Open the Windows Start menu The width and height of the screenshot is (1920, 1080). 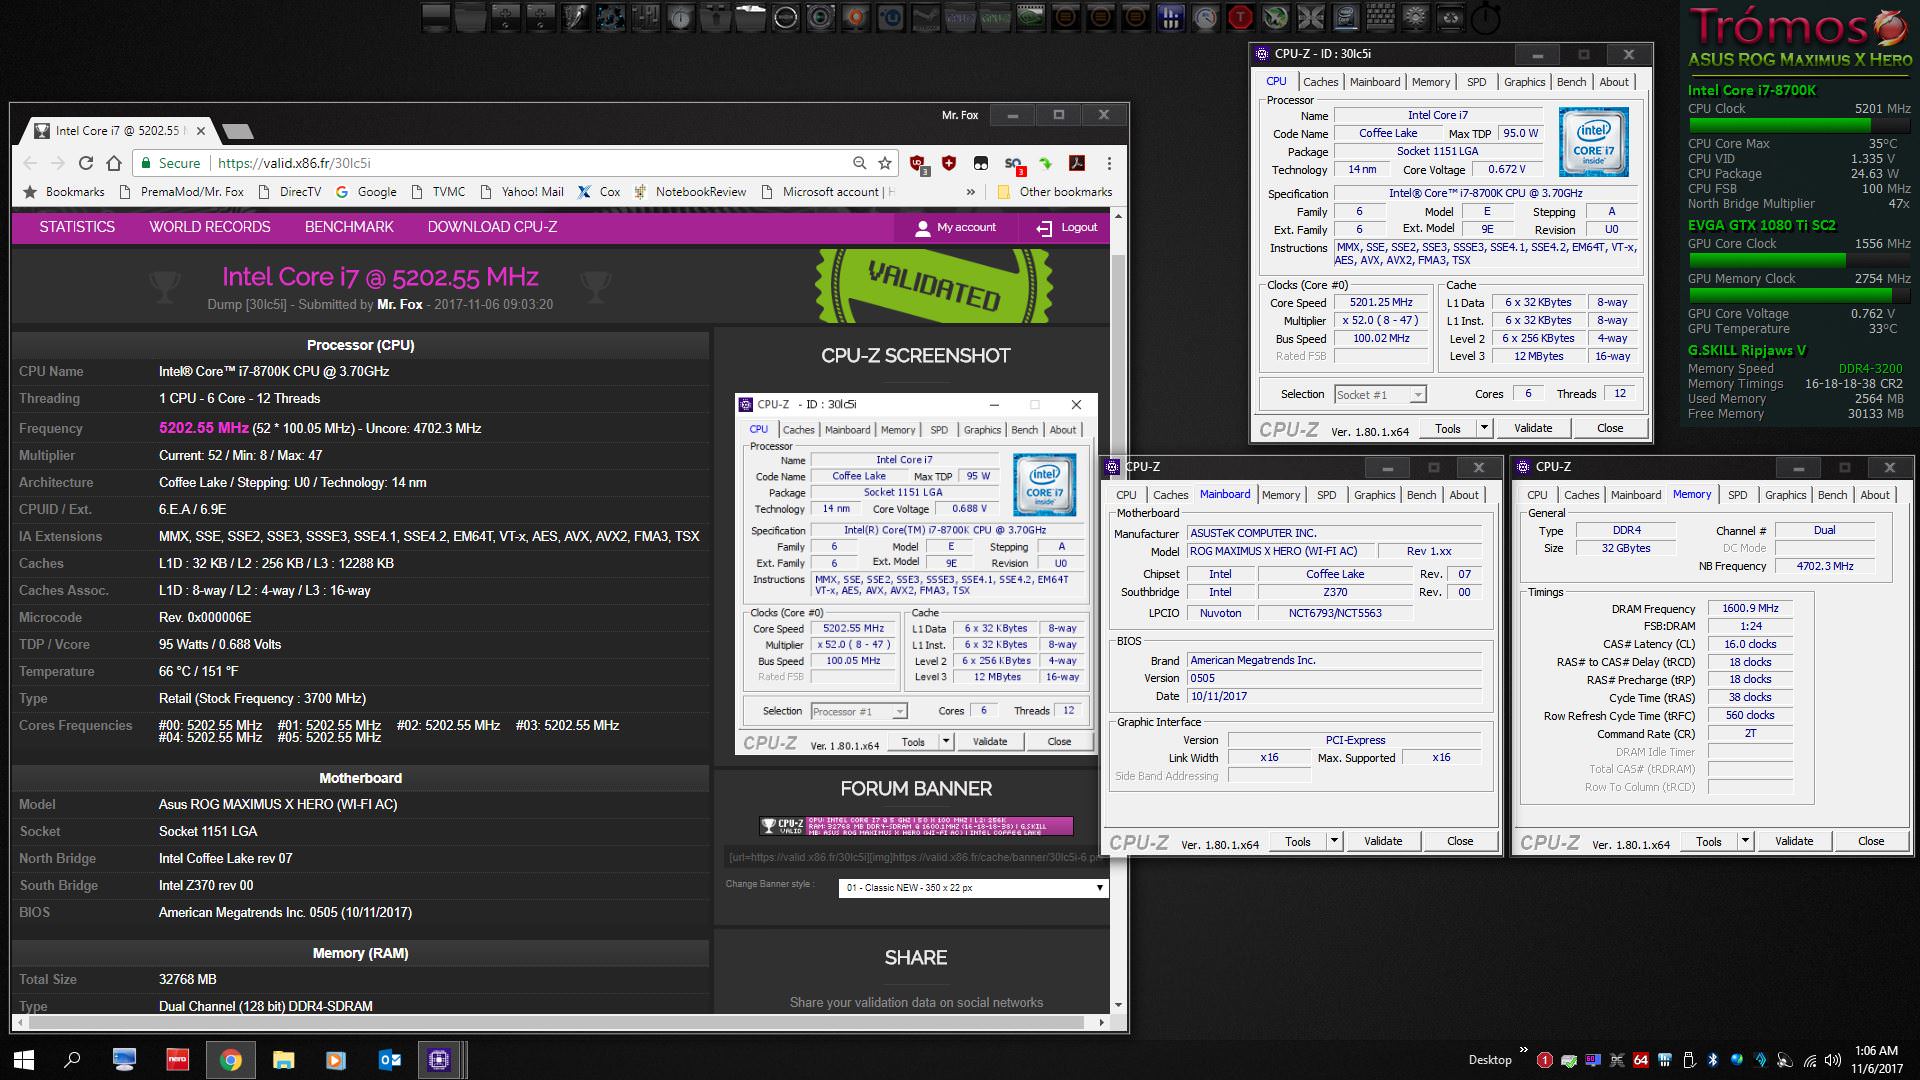pos(24,1060)
